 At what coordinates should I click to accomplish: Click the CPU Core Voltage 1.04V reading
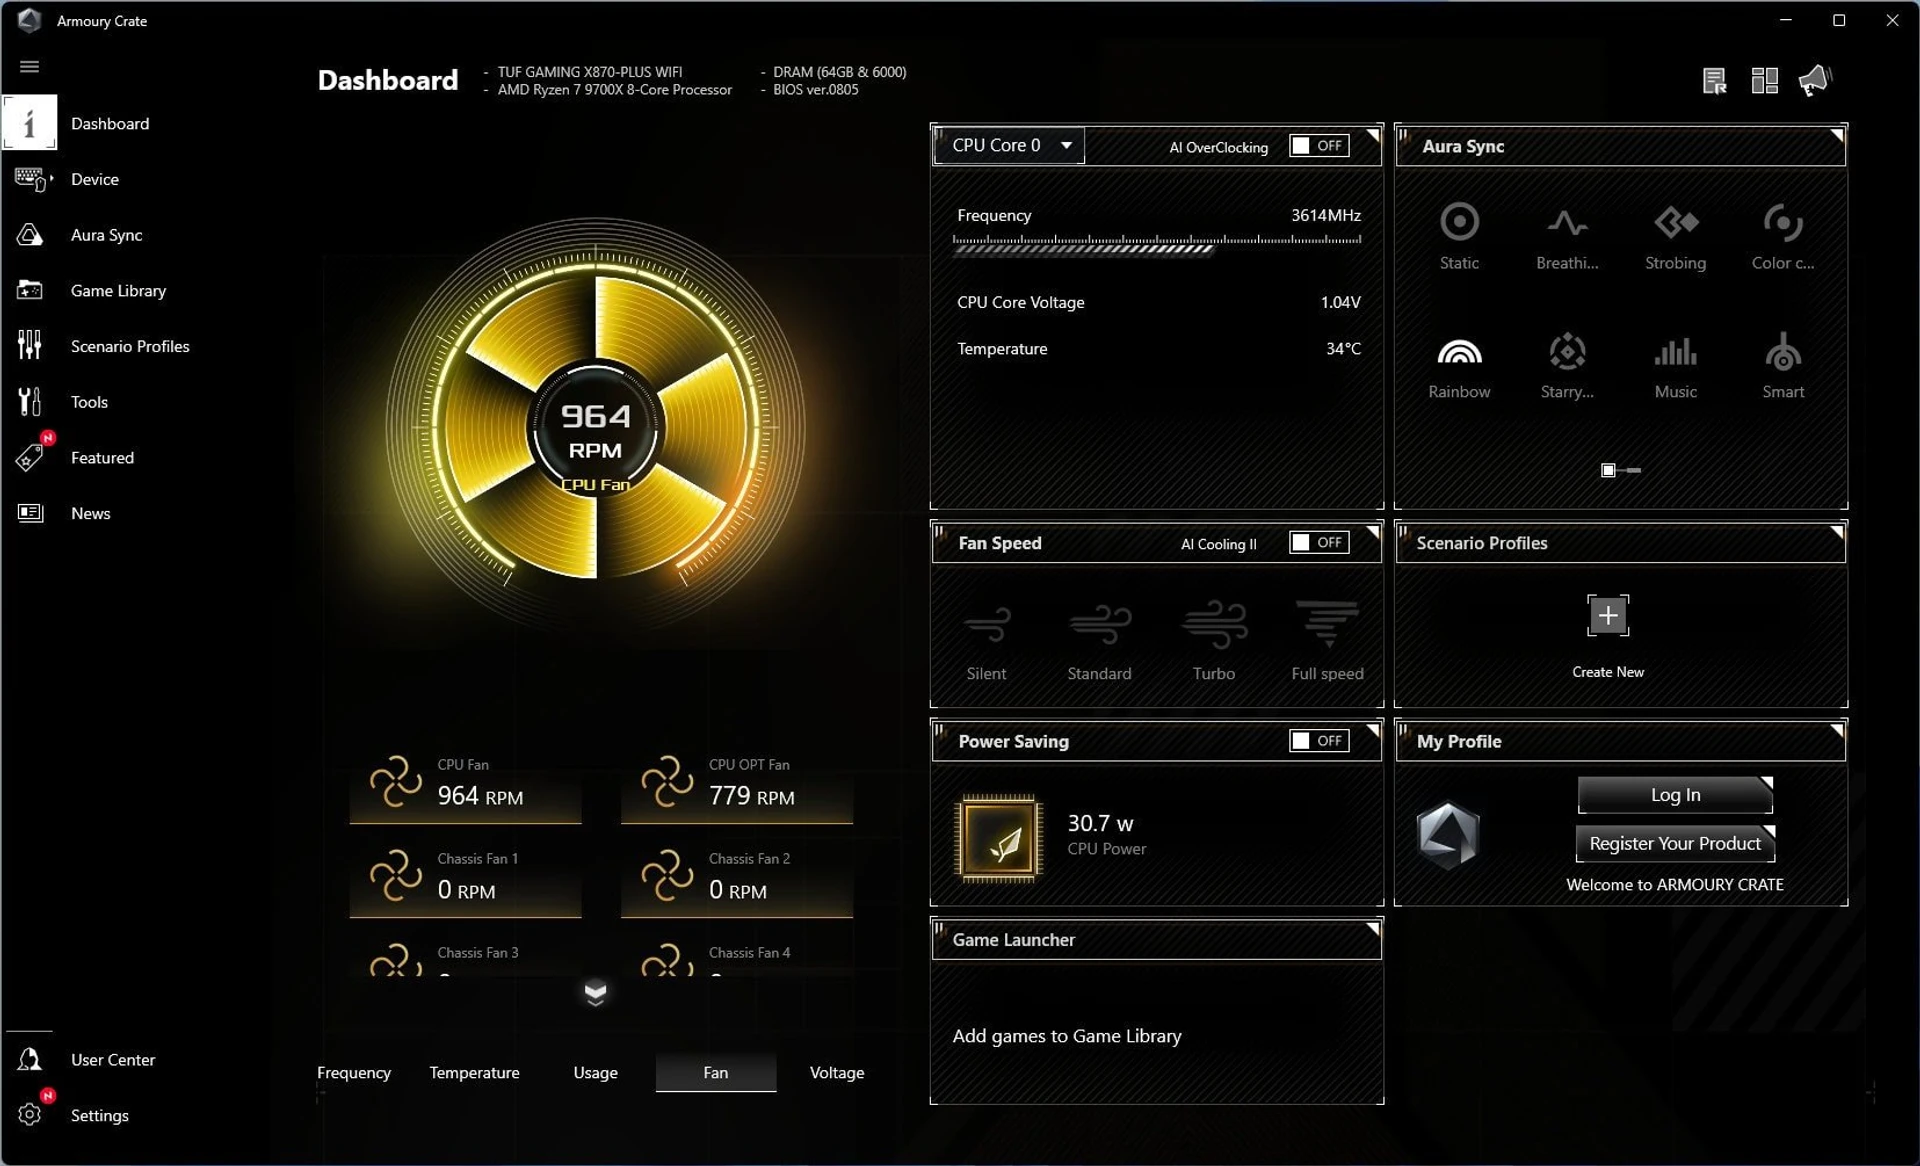coord(1158,302)
